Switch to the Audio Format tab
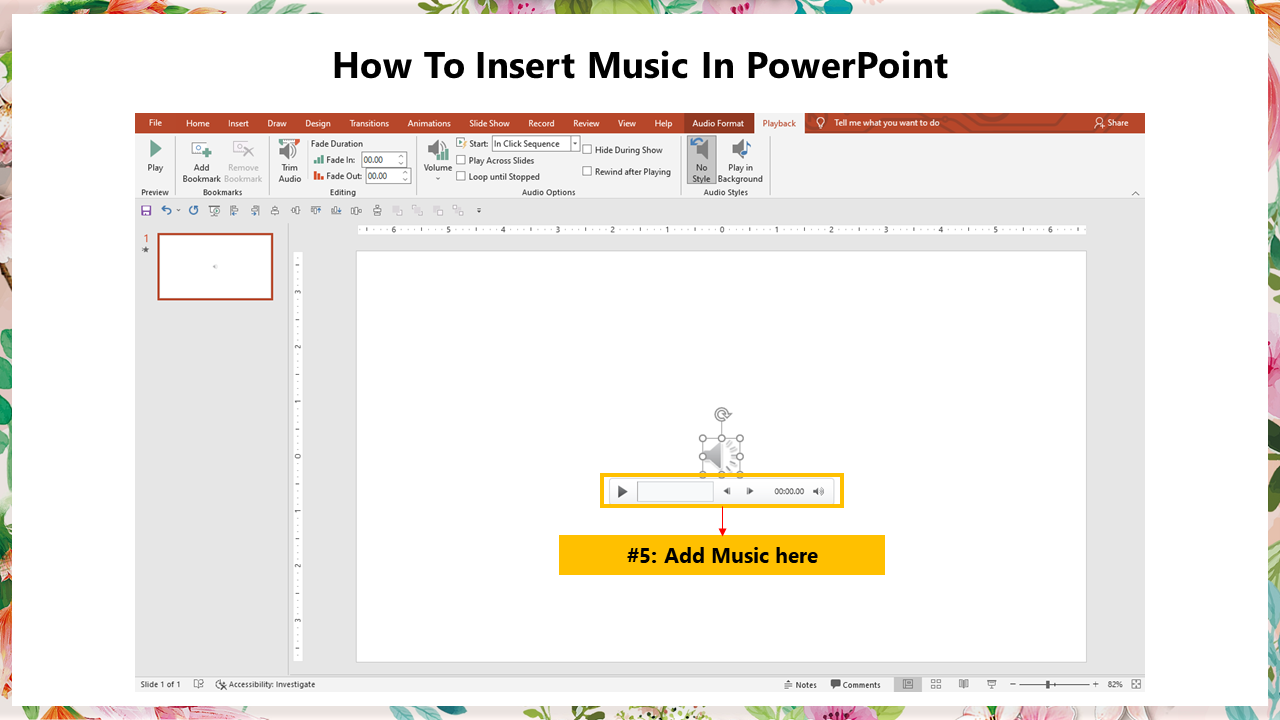 718,123
